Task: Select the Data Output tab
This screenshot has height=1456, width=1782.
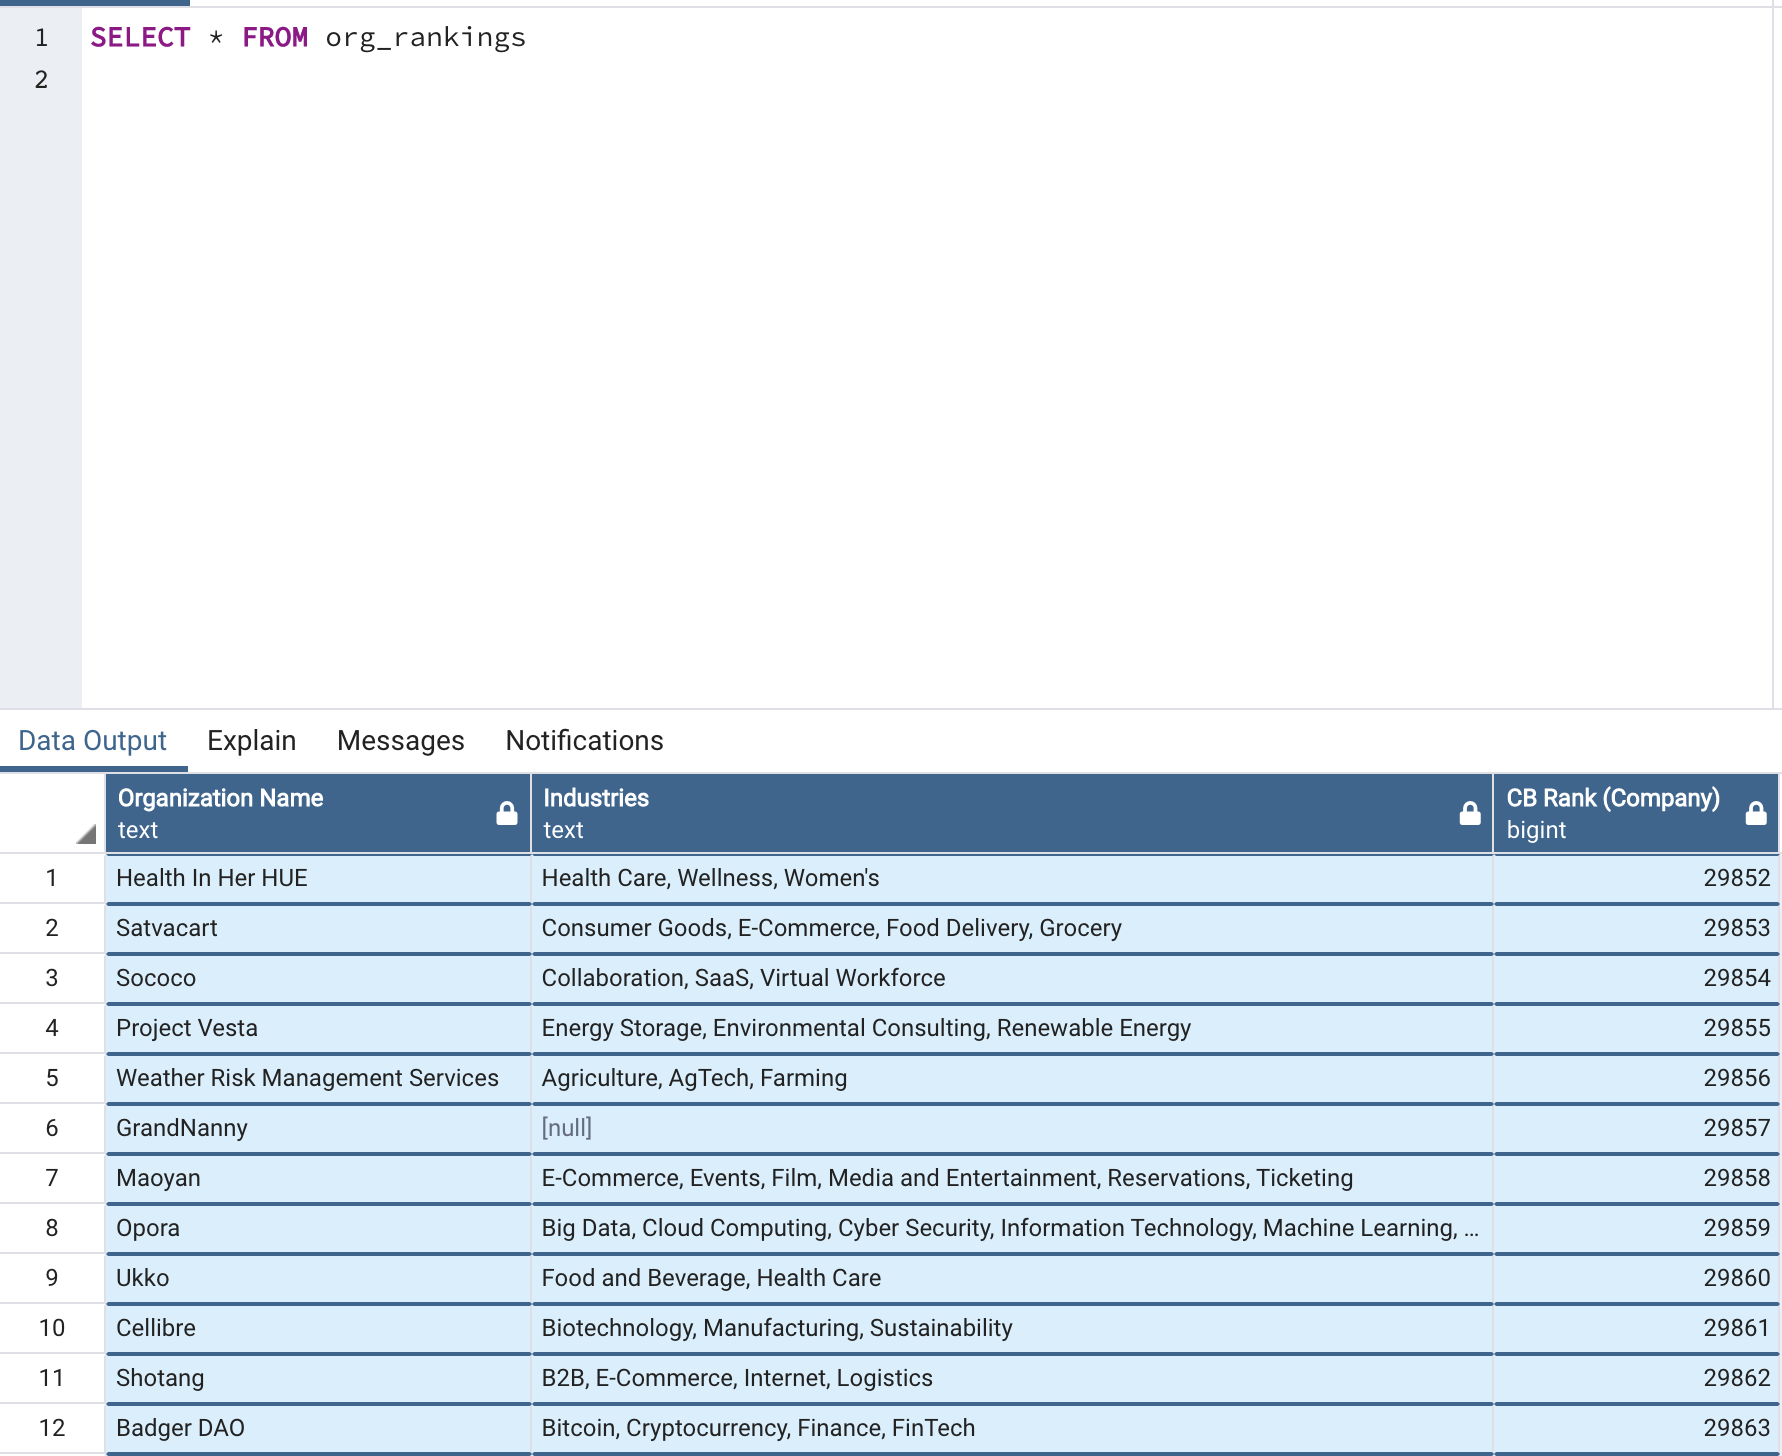Action: pyautogui.click(x=92, y=740)
